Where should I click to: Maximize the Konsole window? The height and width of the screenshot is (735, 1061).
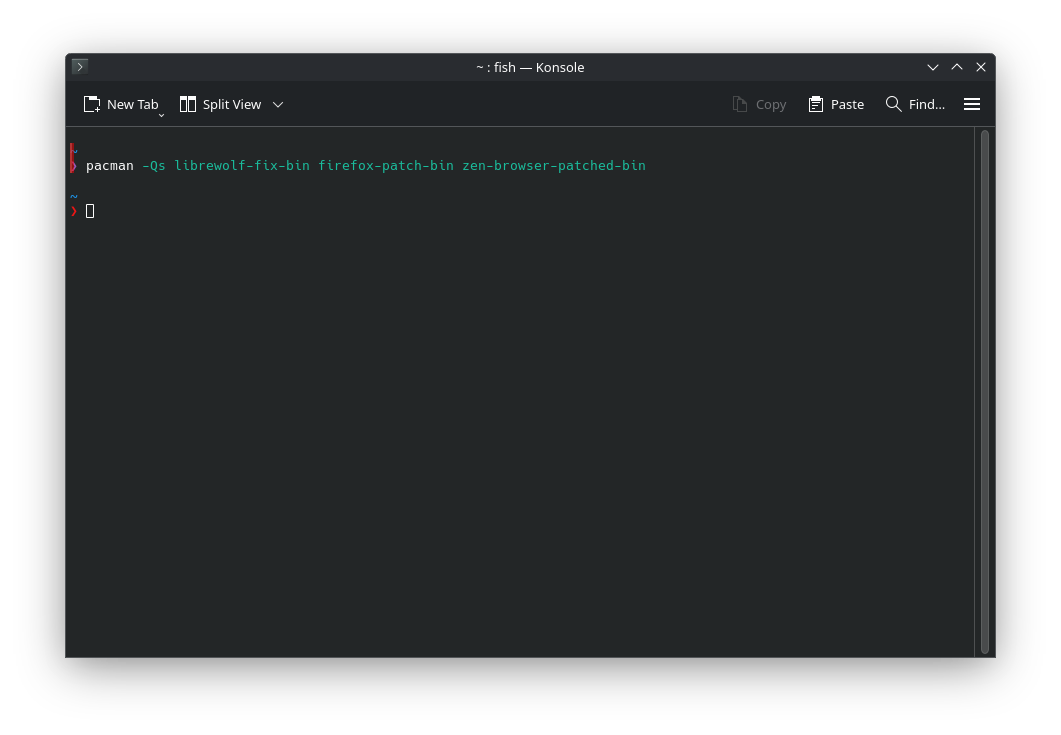[x=957, y=67]
